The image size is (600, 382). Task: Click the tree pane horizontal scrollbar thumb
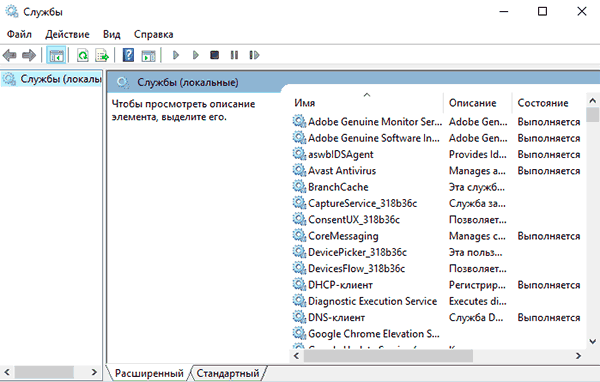tap(44, 372)
